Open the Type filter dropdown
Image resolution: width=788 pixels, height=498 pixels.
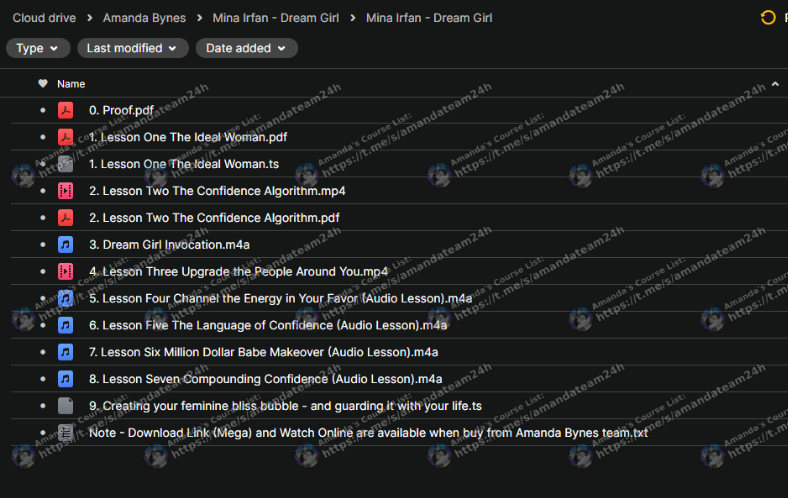click(38, 48)
